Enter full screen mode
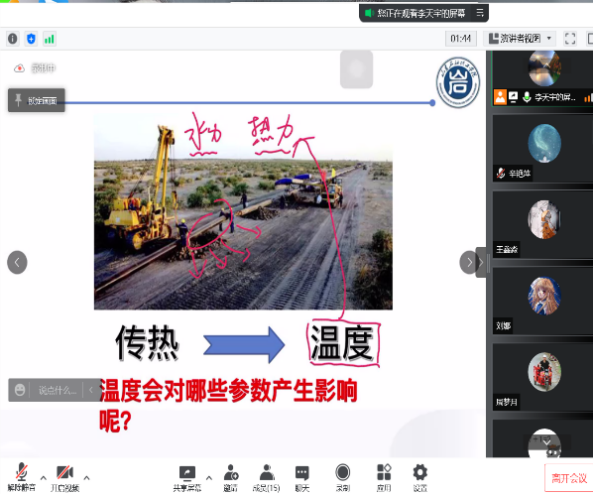The width and height of the screenshot is (593, 494). point(570,39)
